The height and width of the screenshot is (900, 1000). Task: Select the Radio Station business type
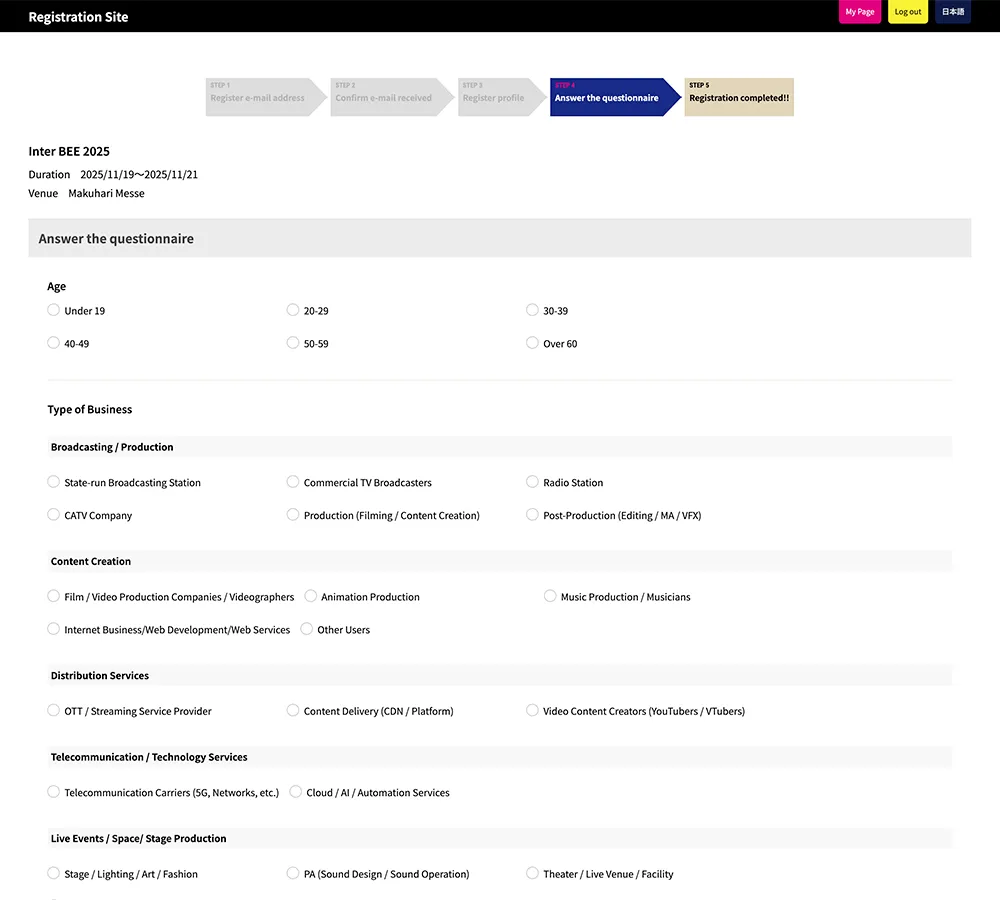533,482
